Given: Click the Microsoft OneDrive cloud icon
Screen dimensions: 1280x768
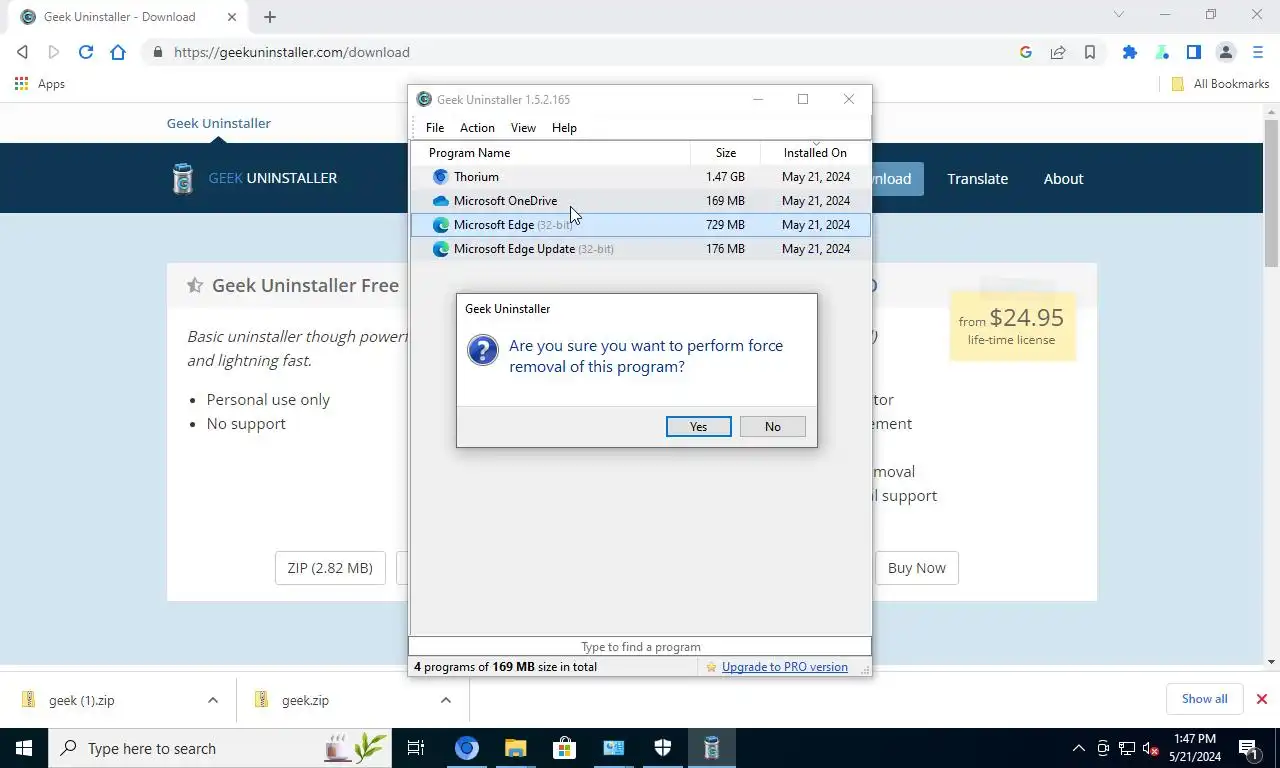Looking at the screenshot, I should (x=440, y=201).
